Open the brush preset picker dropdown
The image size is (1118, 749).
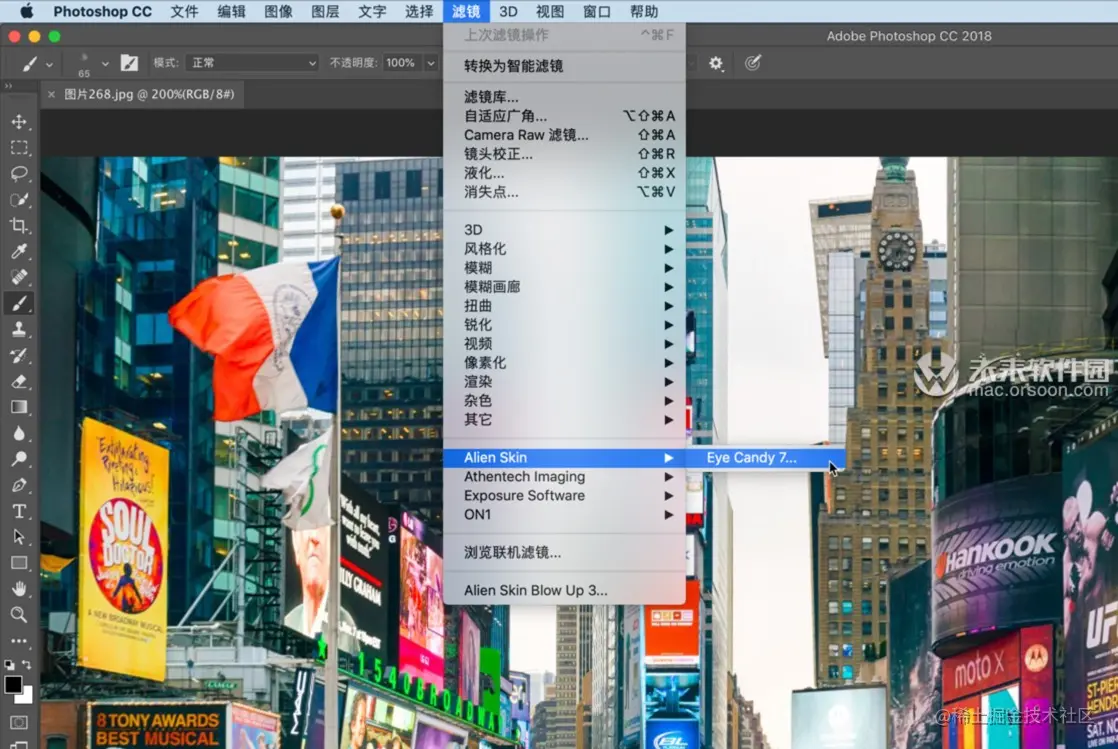tap(105, 63)
